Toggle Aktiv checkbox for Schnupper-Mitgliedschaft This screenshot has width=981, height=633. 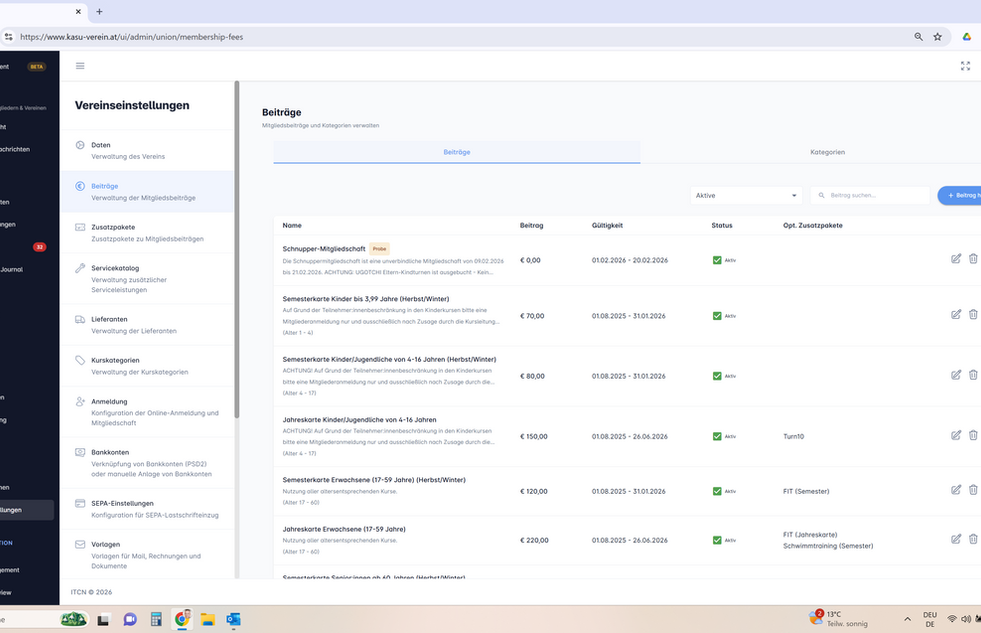click(717, 260)
